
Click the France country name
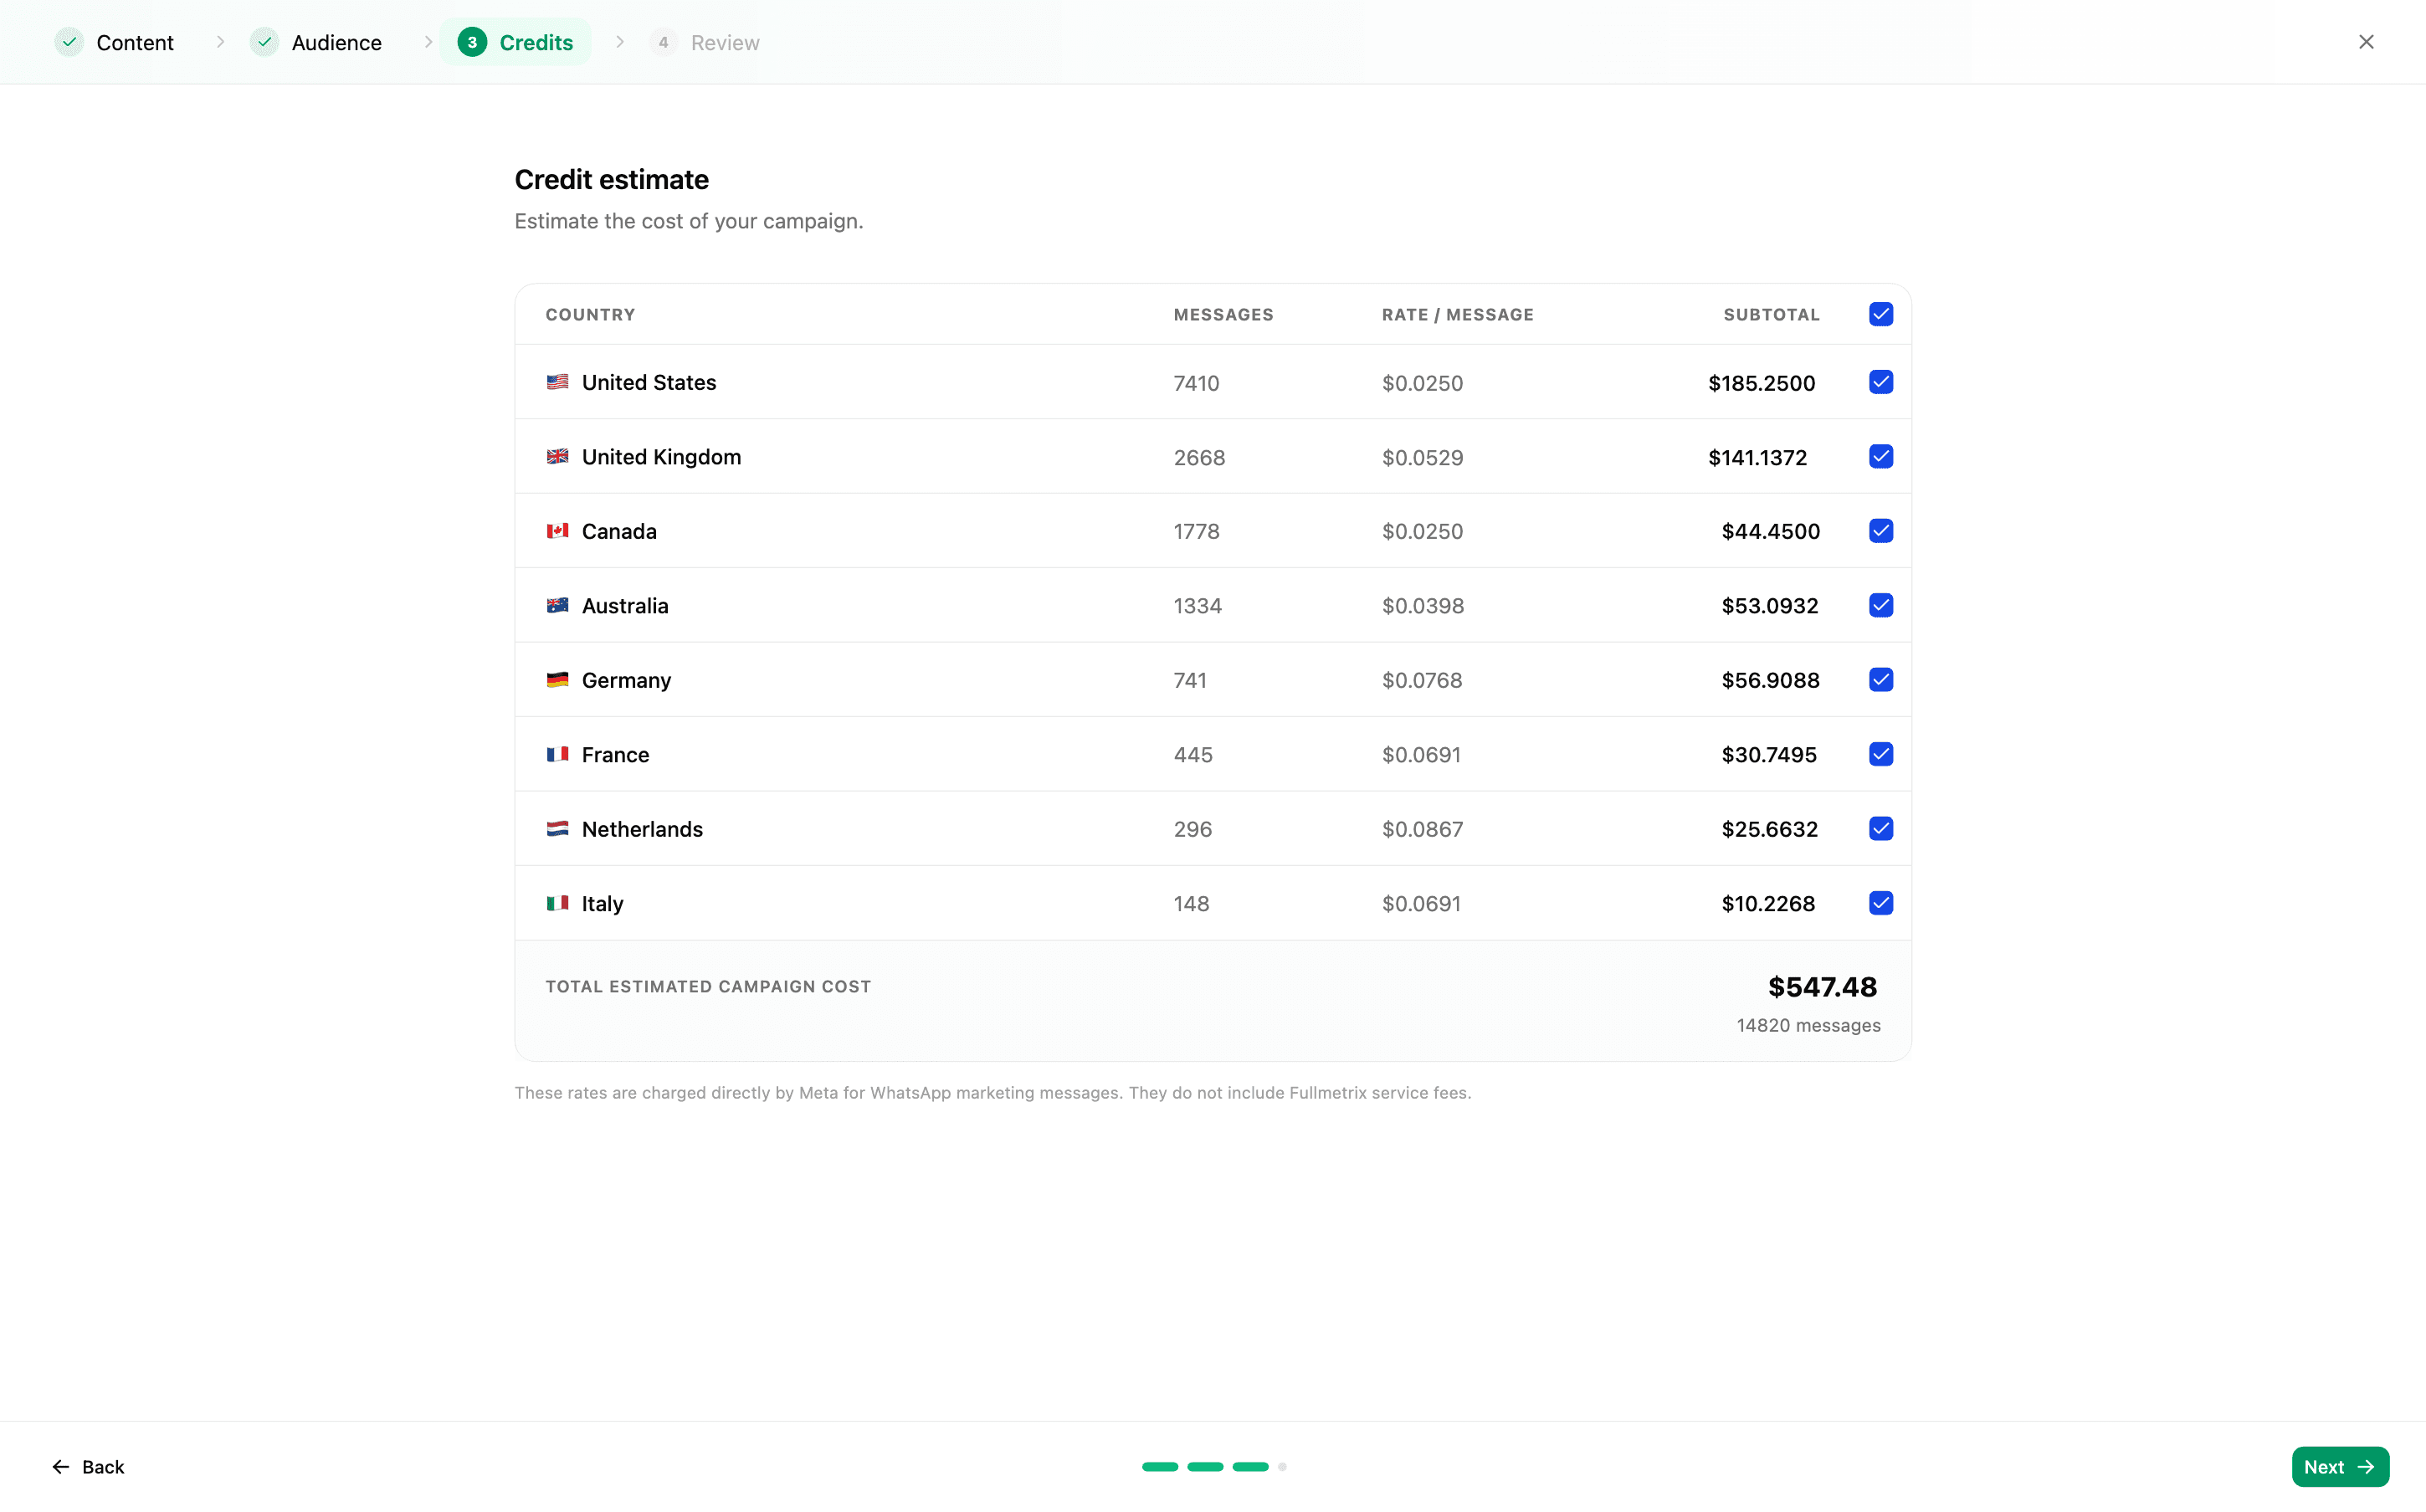tap(615, 755)
